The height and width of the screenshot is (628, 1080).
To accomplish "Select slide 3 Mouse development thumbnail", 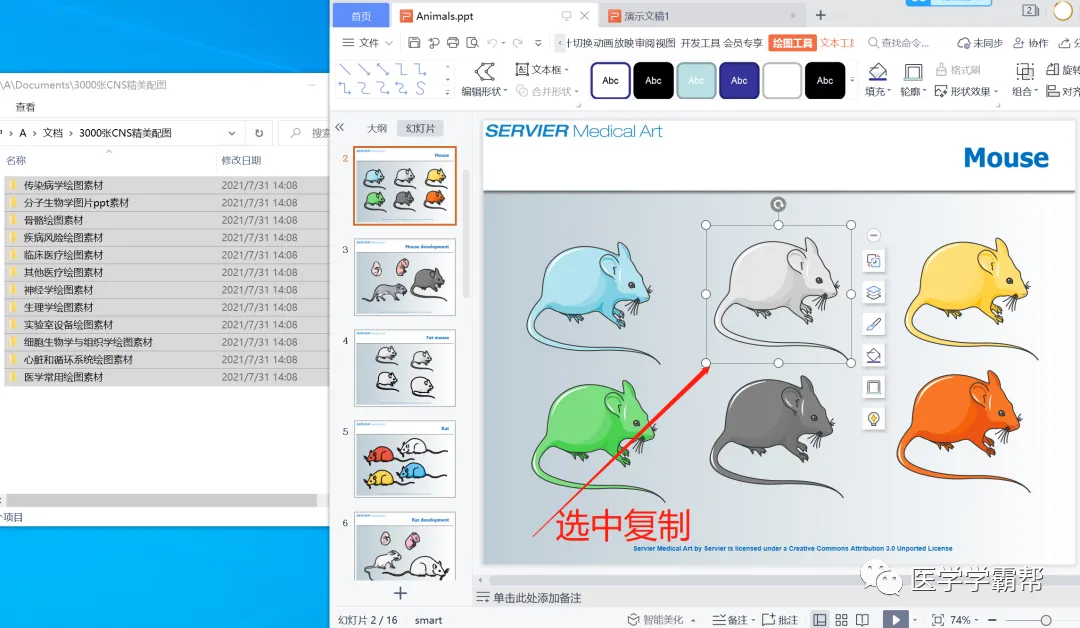I will tap(405, 277).
